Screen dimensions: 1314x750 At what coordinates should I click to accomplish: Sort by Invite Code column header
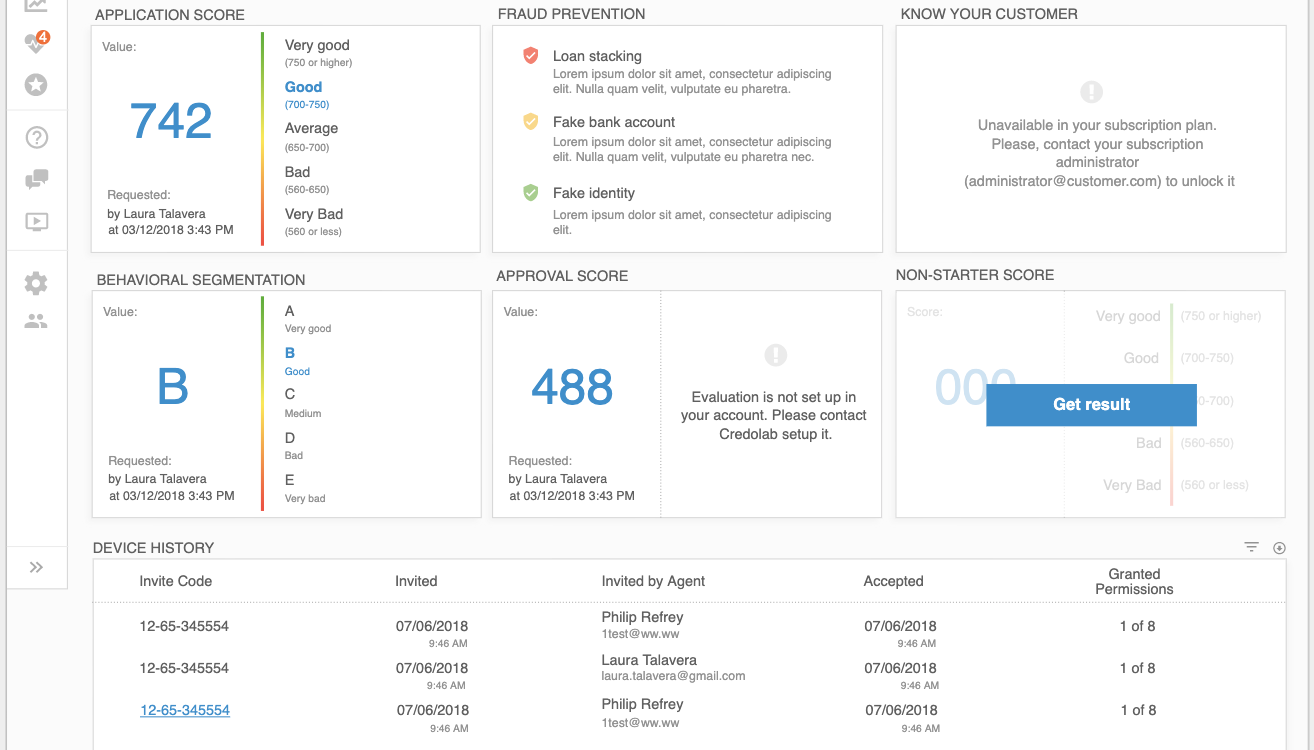176,581
